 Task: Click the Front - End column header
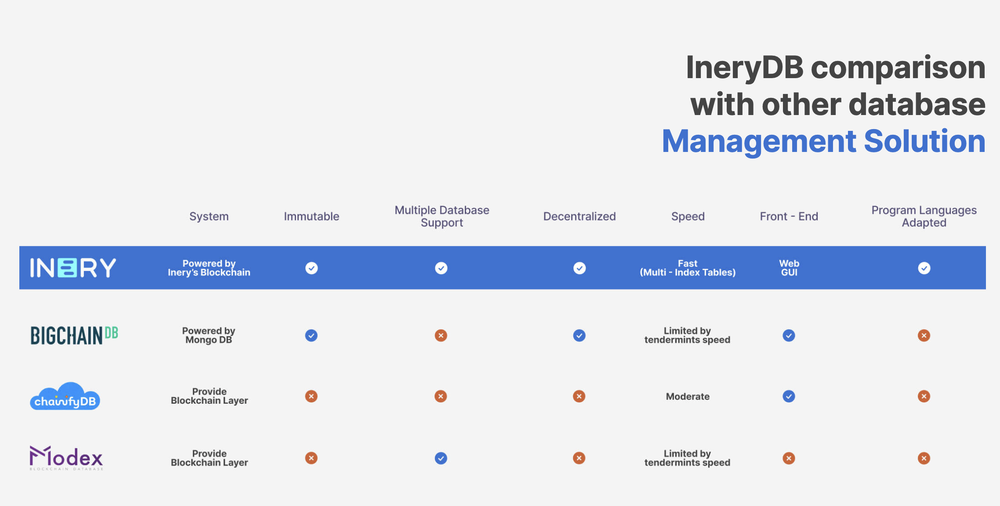click(x=789, y=216)
